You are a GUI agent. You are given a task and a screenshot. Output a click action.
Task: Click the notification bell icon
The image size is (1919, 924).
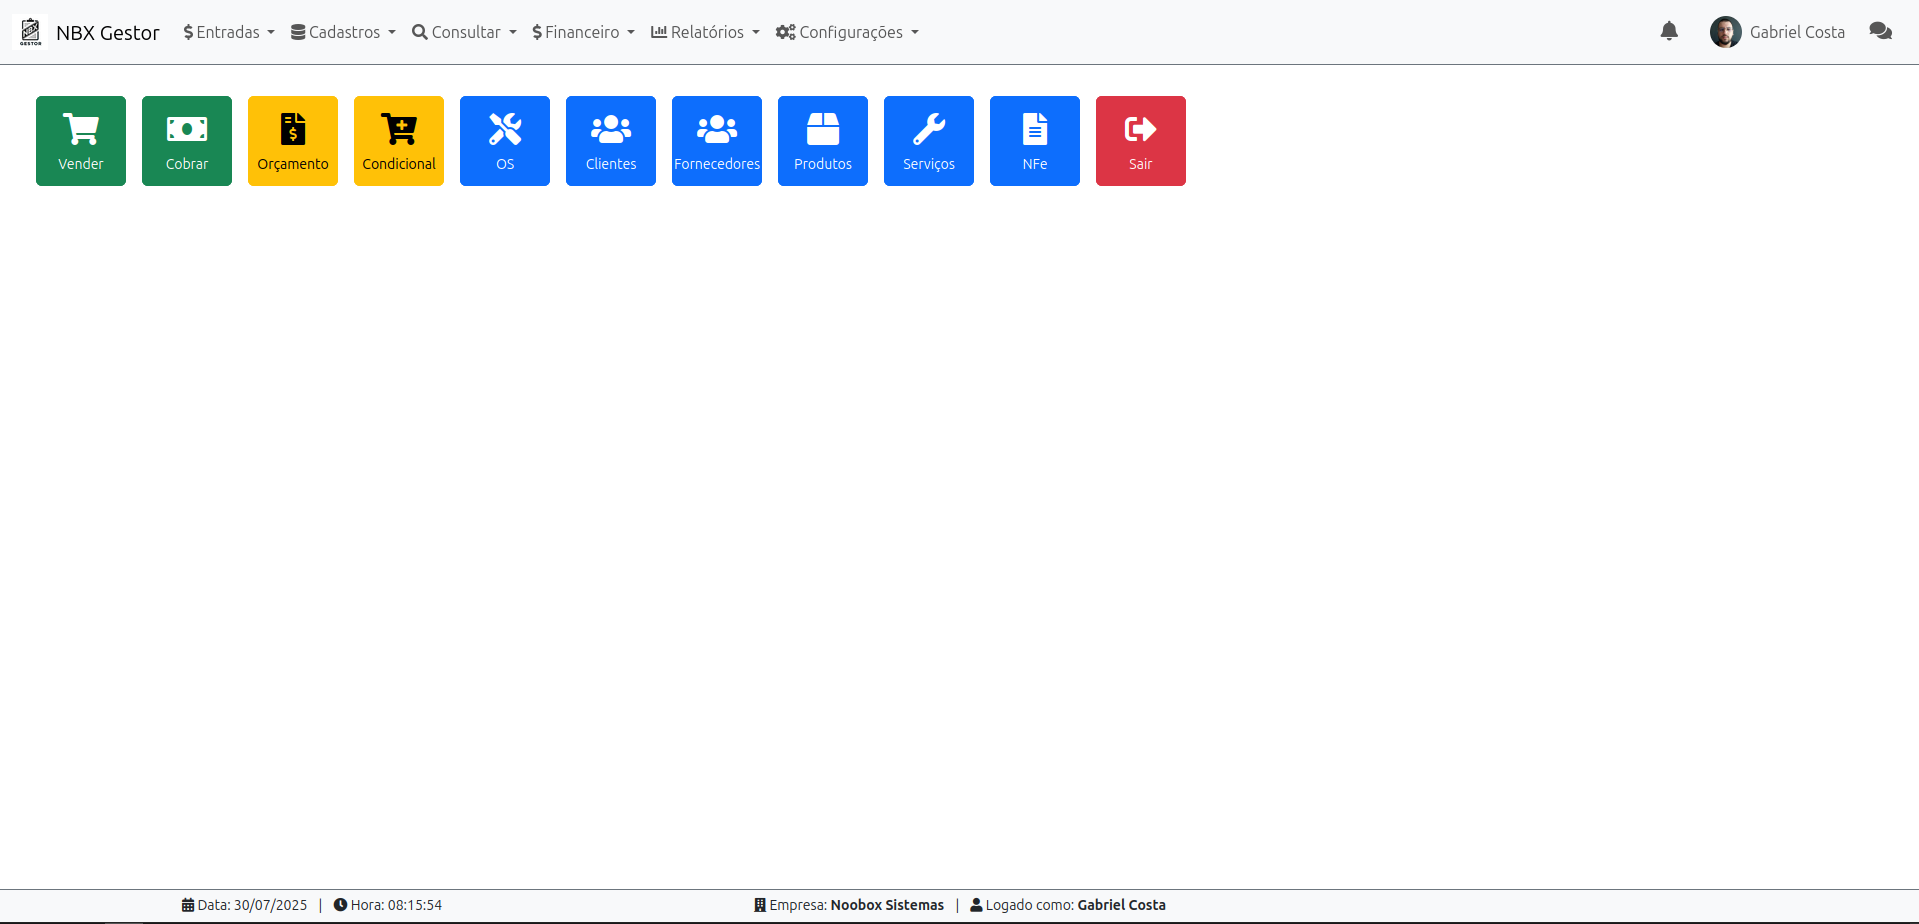click(x=1669, y=31)
